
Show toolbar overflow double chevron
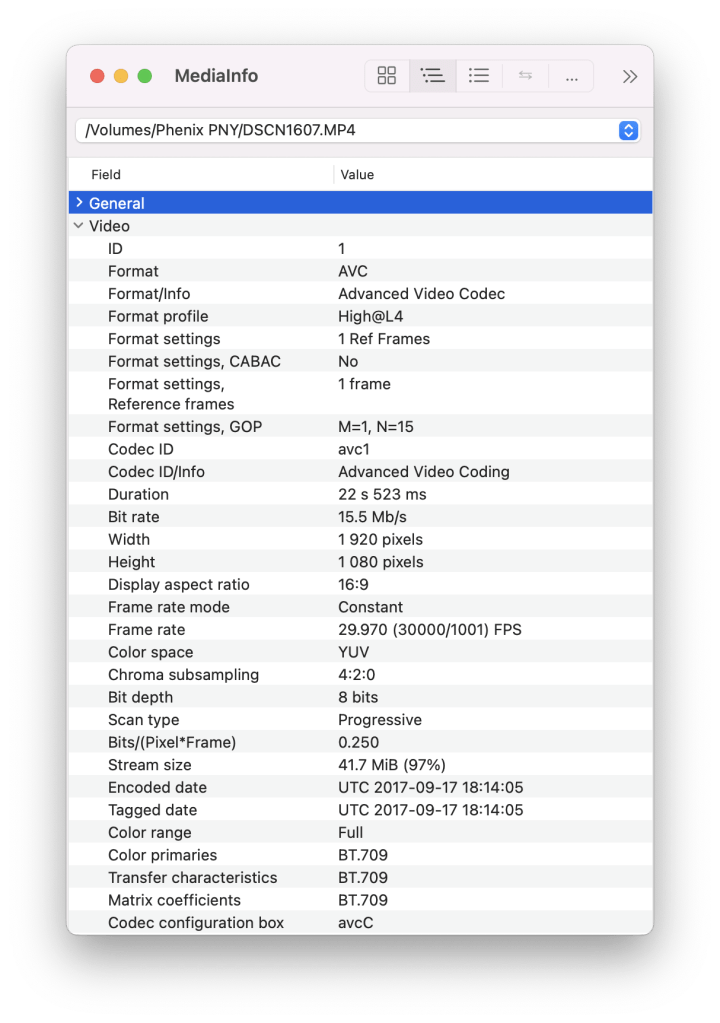point(630,76)
